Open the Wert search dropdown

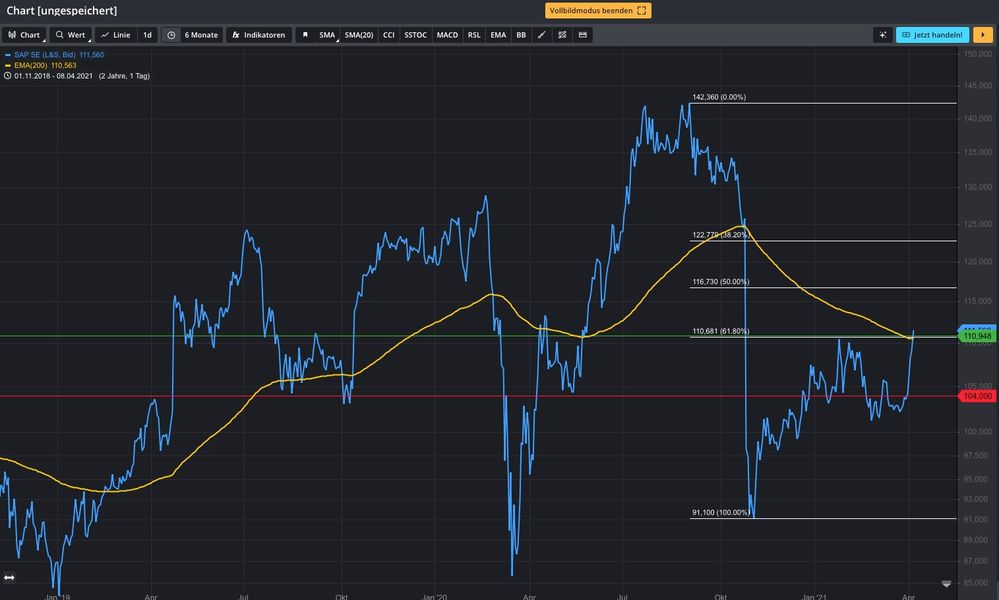[71, 35]
